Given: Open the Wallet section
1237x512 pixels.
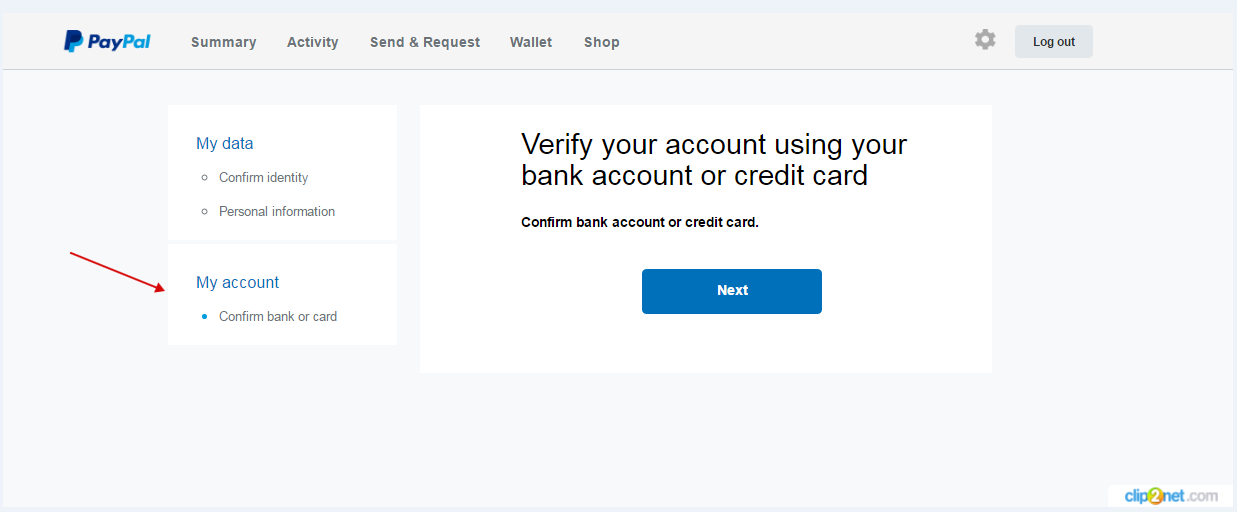Looking at the screenshot, I should tap(531, 42).
